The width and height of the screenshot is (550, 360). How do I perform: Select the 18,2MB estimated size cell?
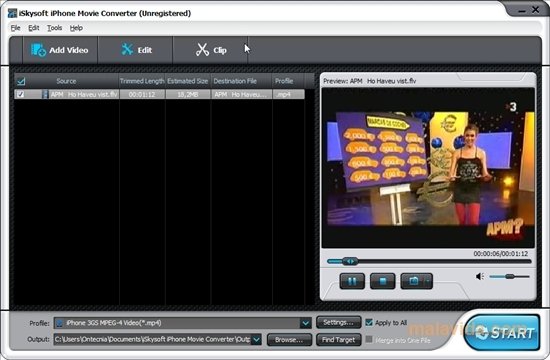coord(188,94)
